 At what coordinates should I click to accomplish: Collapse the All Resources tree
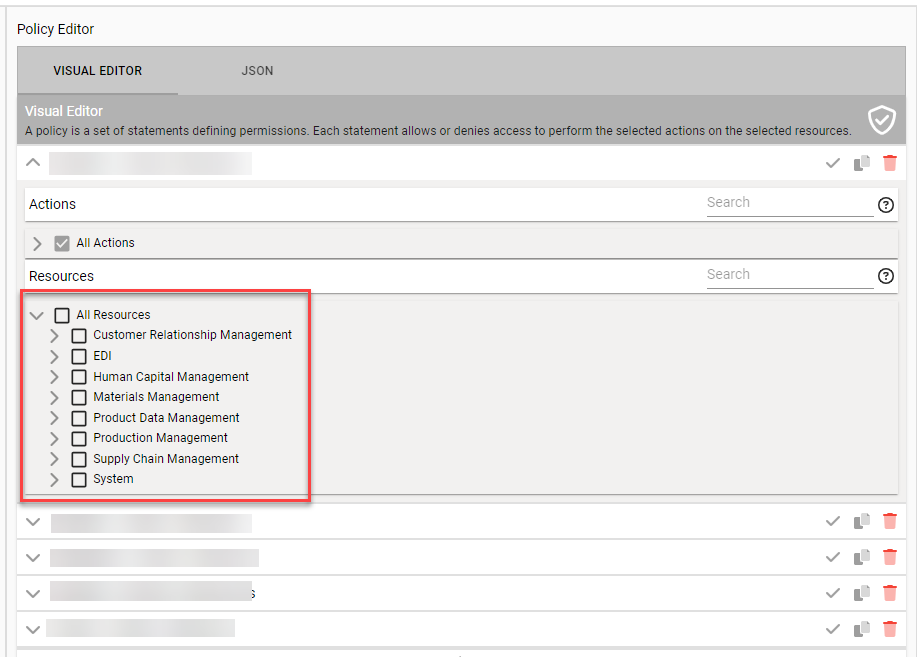[37, 315]
